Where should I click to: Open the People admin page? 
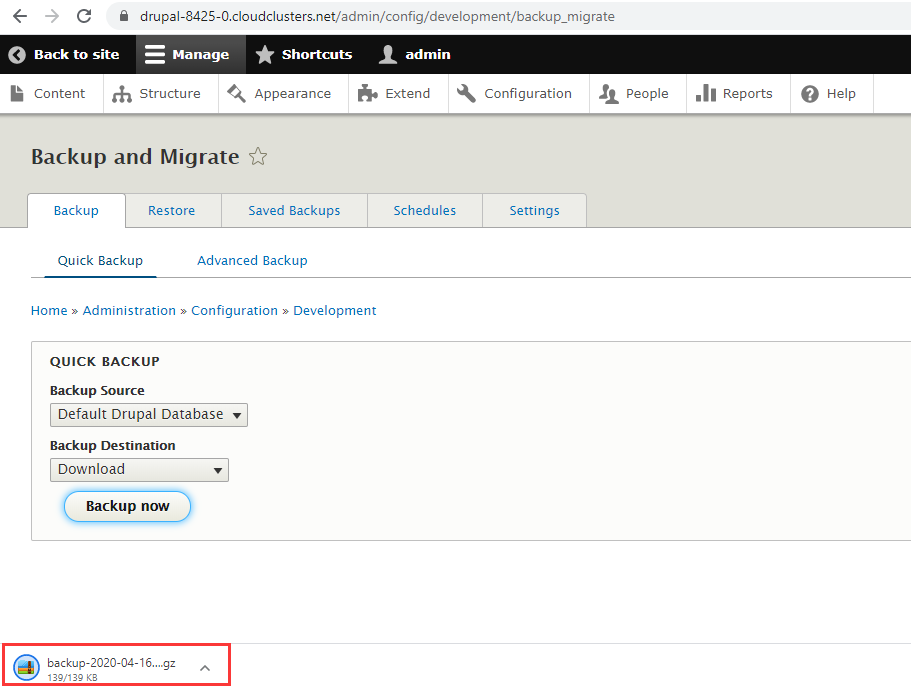[x=634, y=93]
